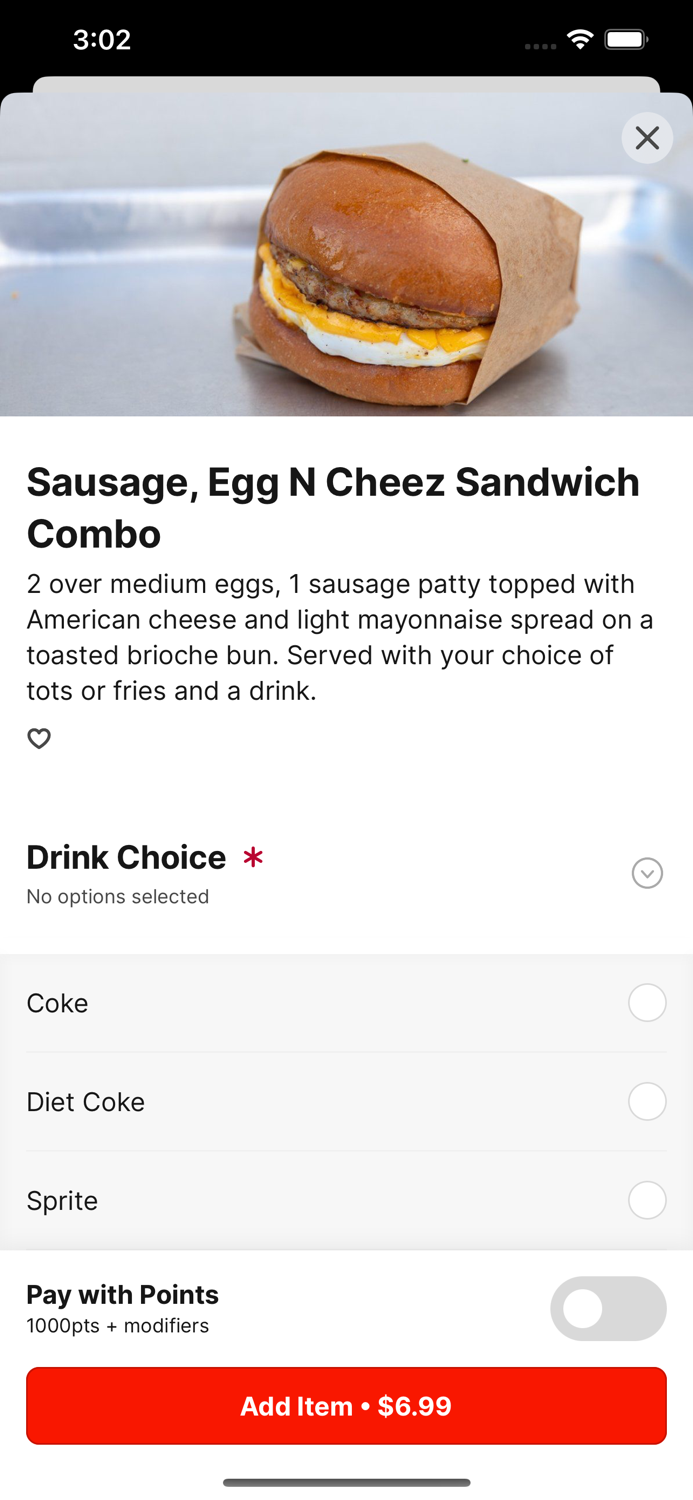The image size is (693, 1500).
Task: Click the battery icon in the status bar
Action: (627, 40)
